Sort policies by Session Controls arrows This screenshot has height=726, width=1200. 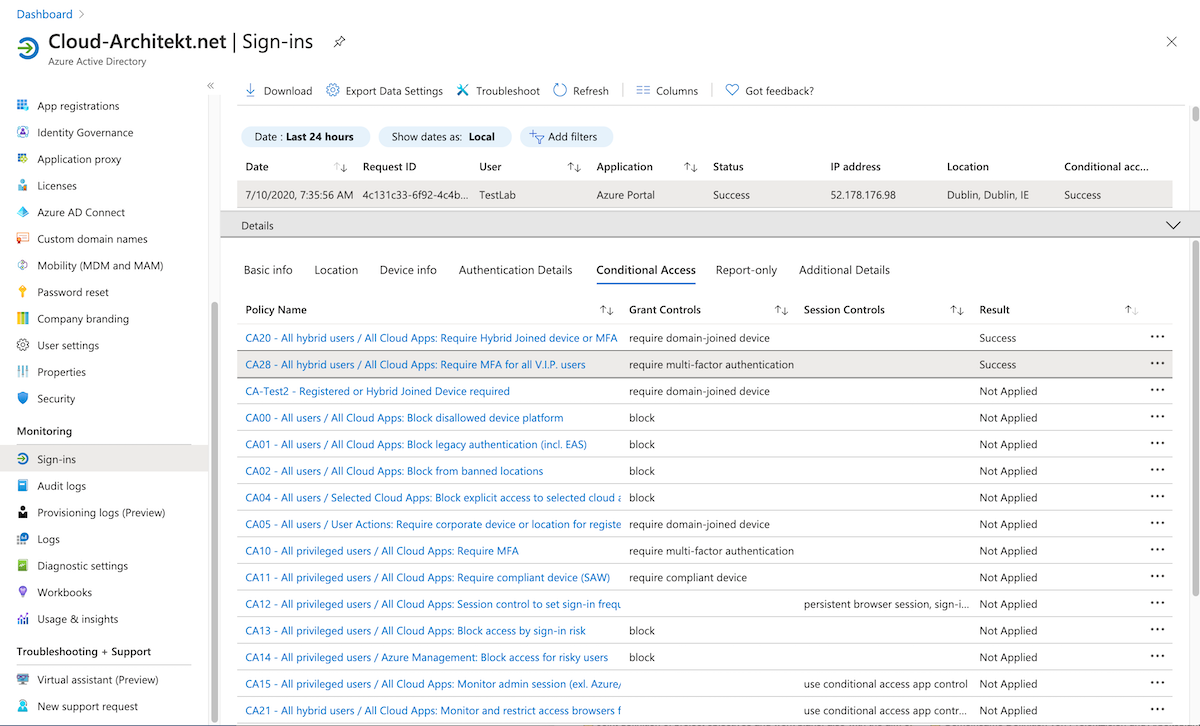[x=957, y=310]
